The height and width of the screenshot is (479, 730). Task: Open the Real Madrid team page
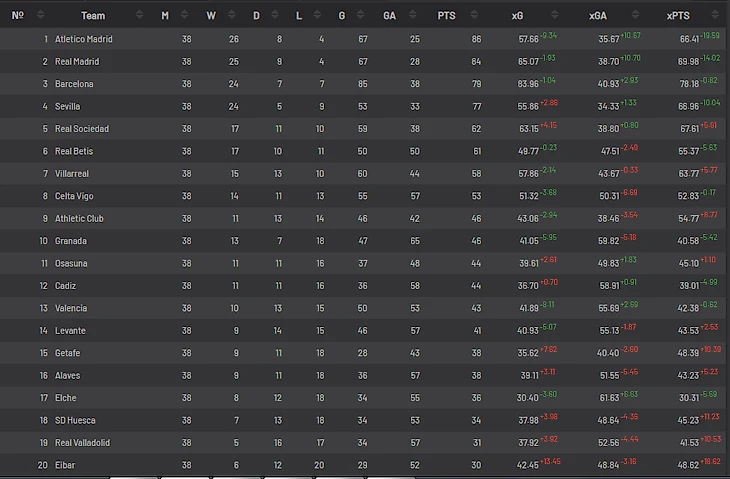tap(77, 62)
